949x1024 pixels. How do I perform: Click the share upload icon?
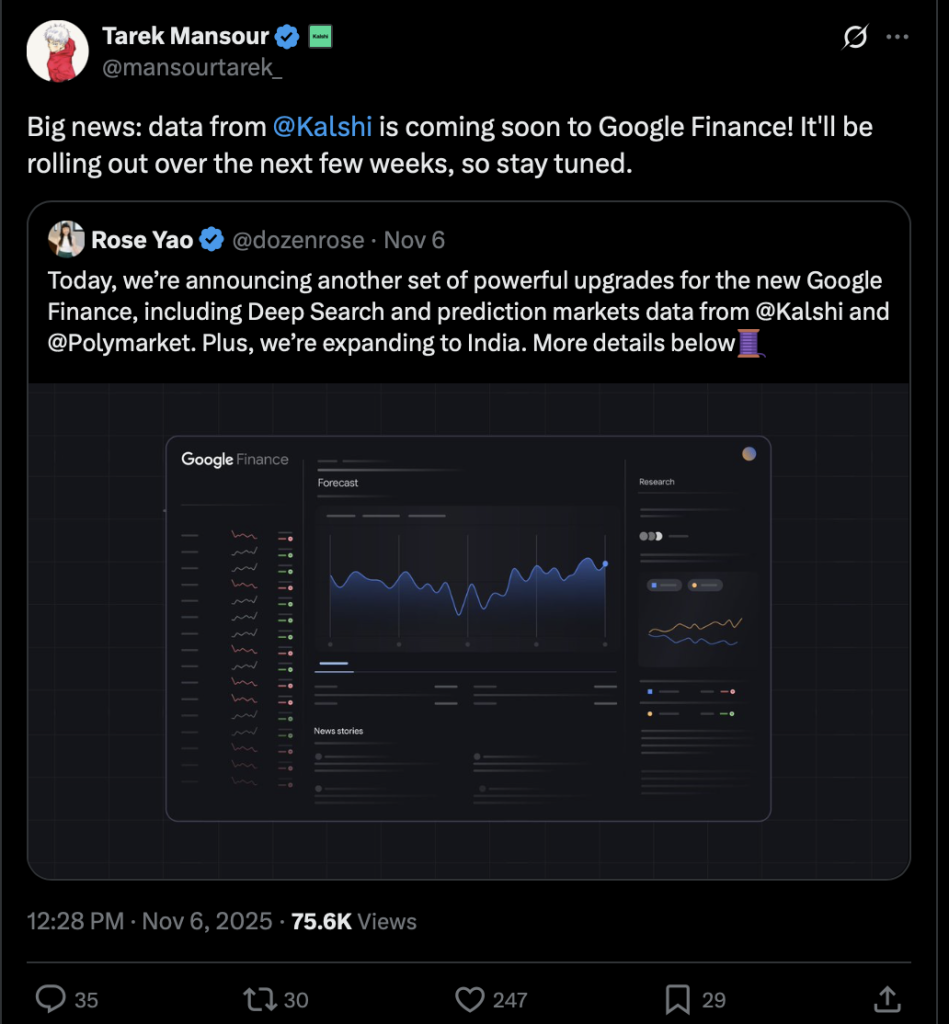click(x=886, y=998)
